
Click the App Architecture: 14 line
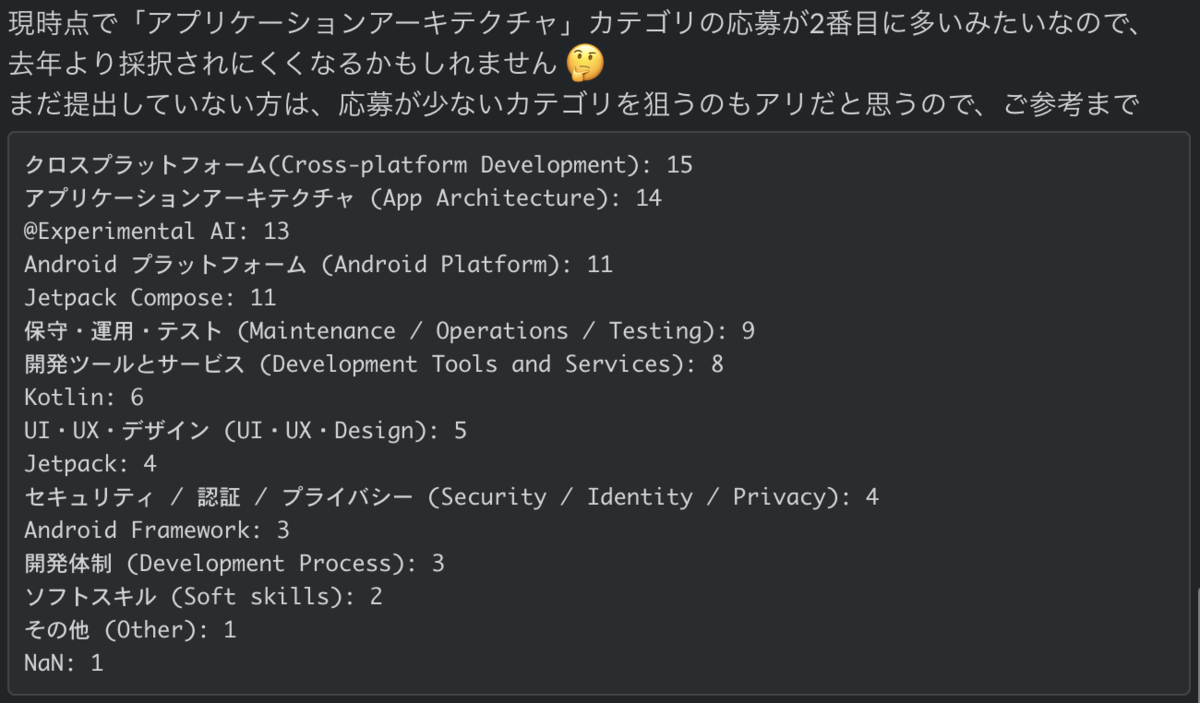tap(343, 198)
